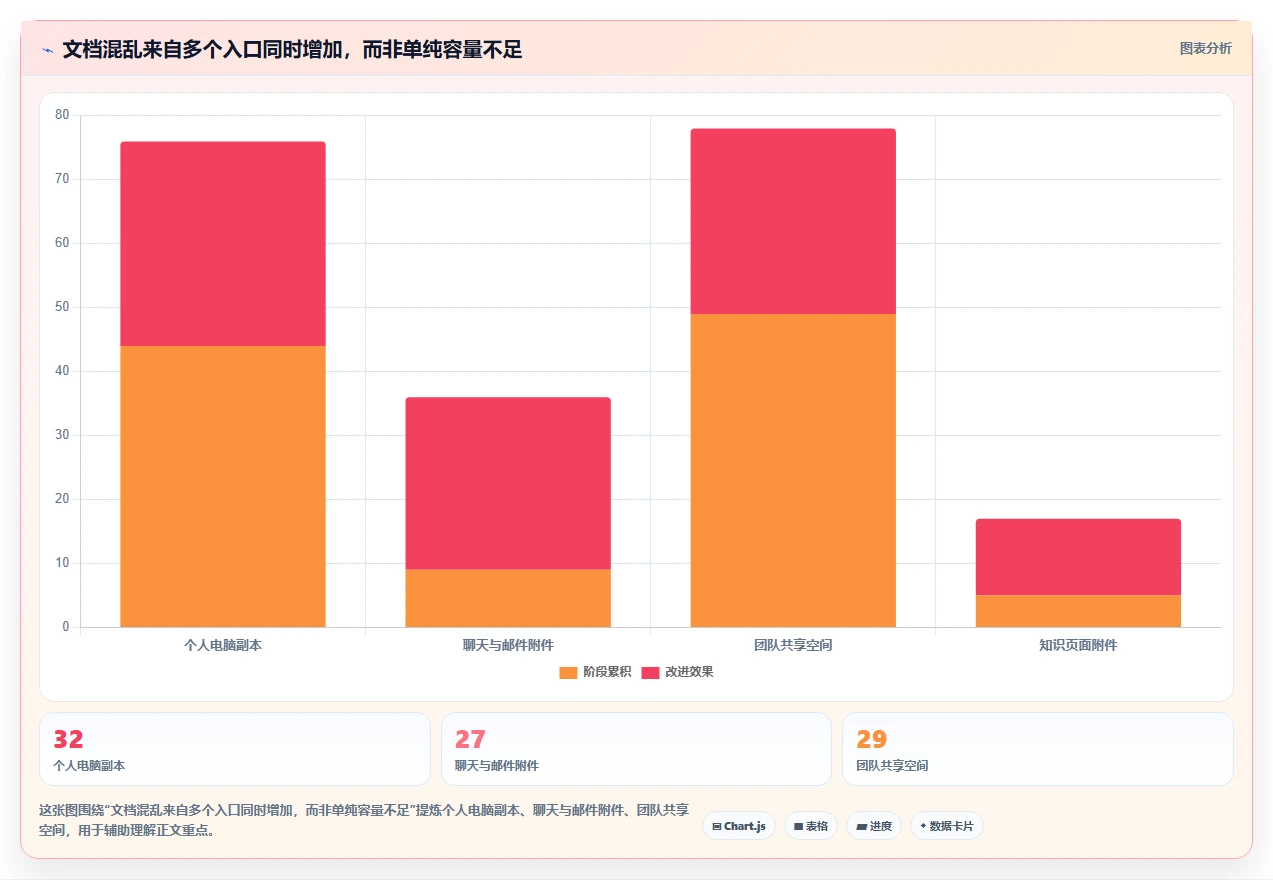1273x880 pixels.
Task: Click the Chart.js tag chip
Action: (739, 826)
